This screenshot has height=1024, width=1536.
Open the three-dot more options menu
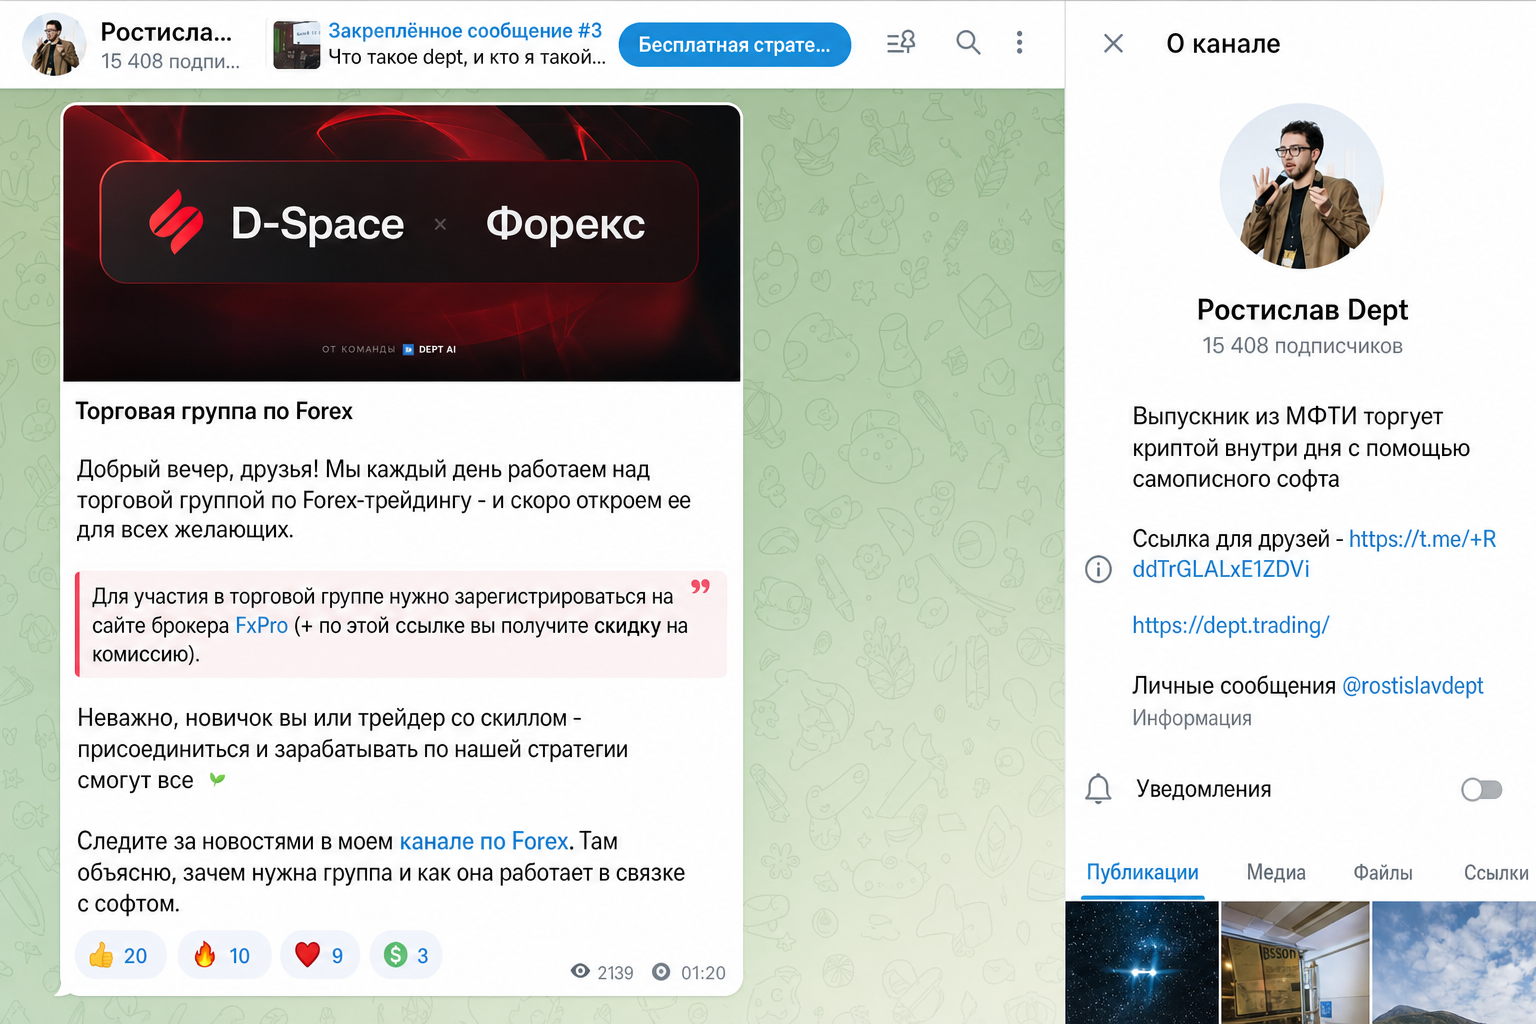[x=1019, y=42]
